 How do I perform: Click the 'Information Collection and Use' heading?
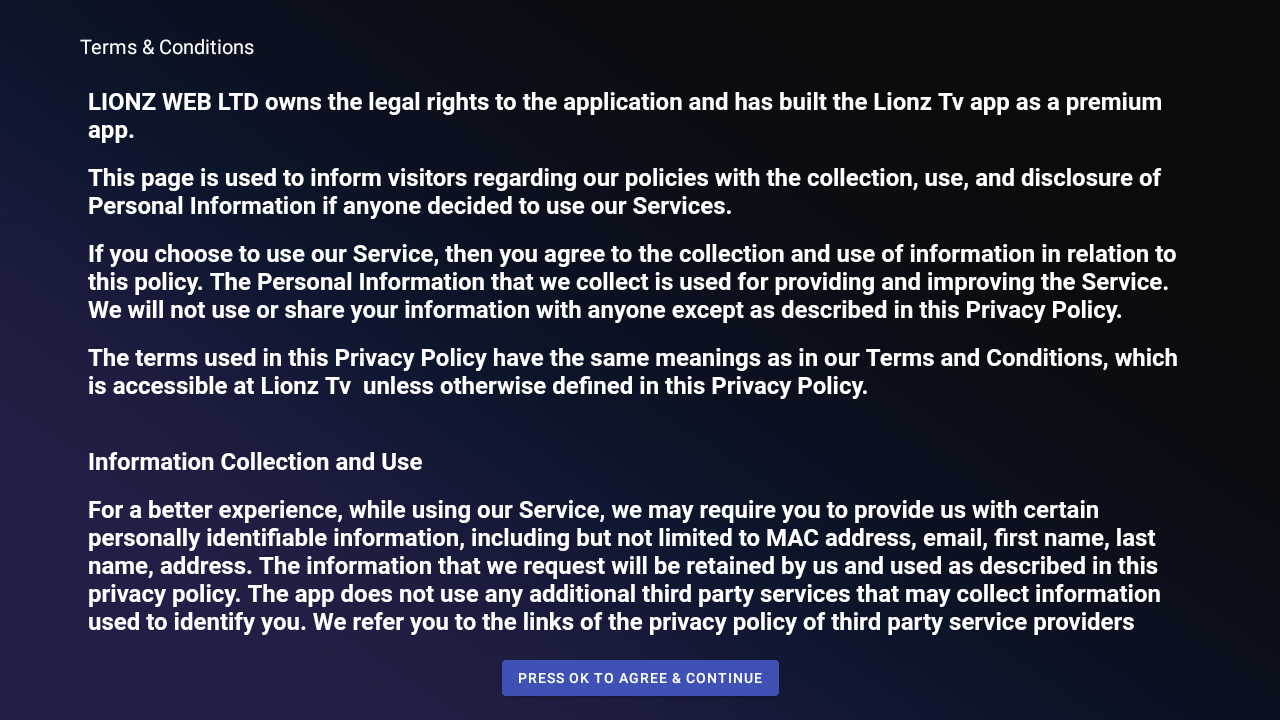coord(255,462)
